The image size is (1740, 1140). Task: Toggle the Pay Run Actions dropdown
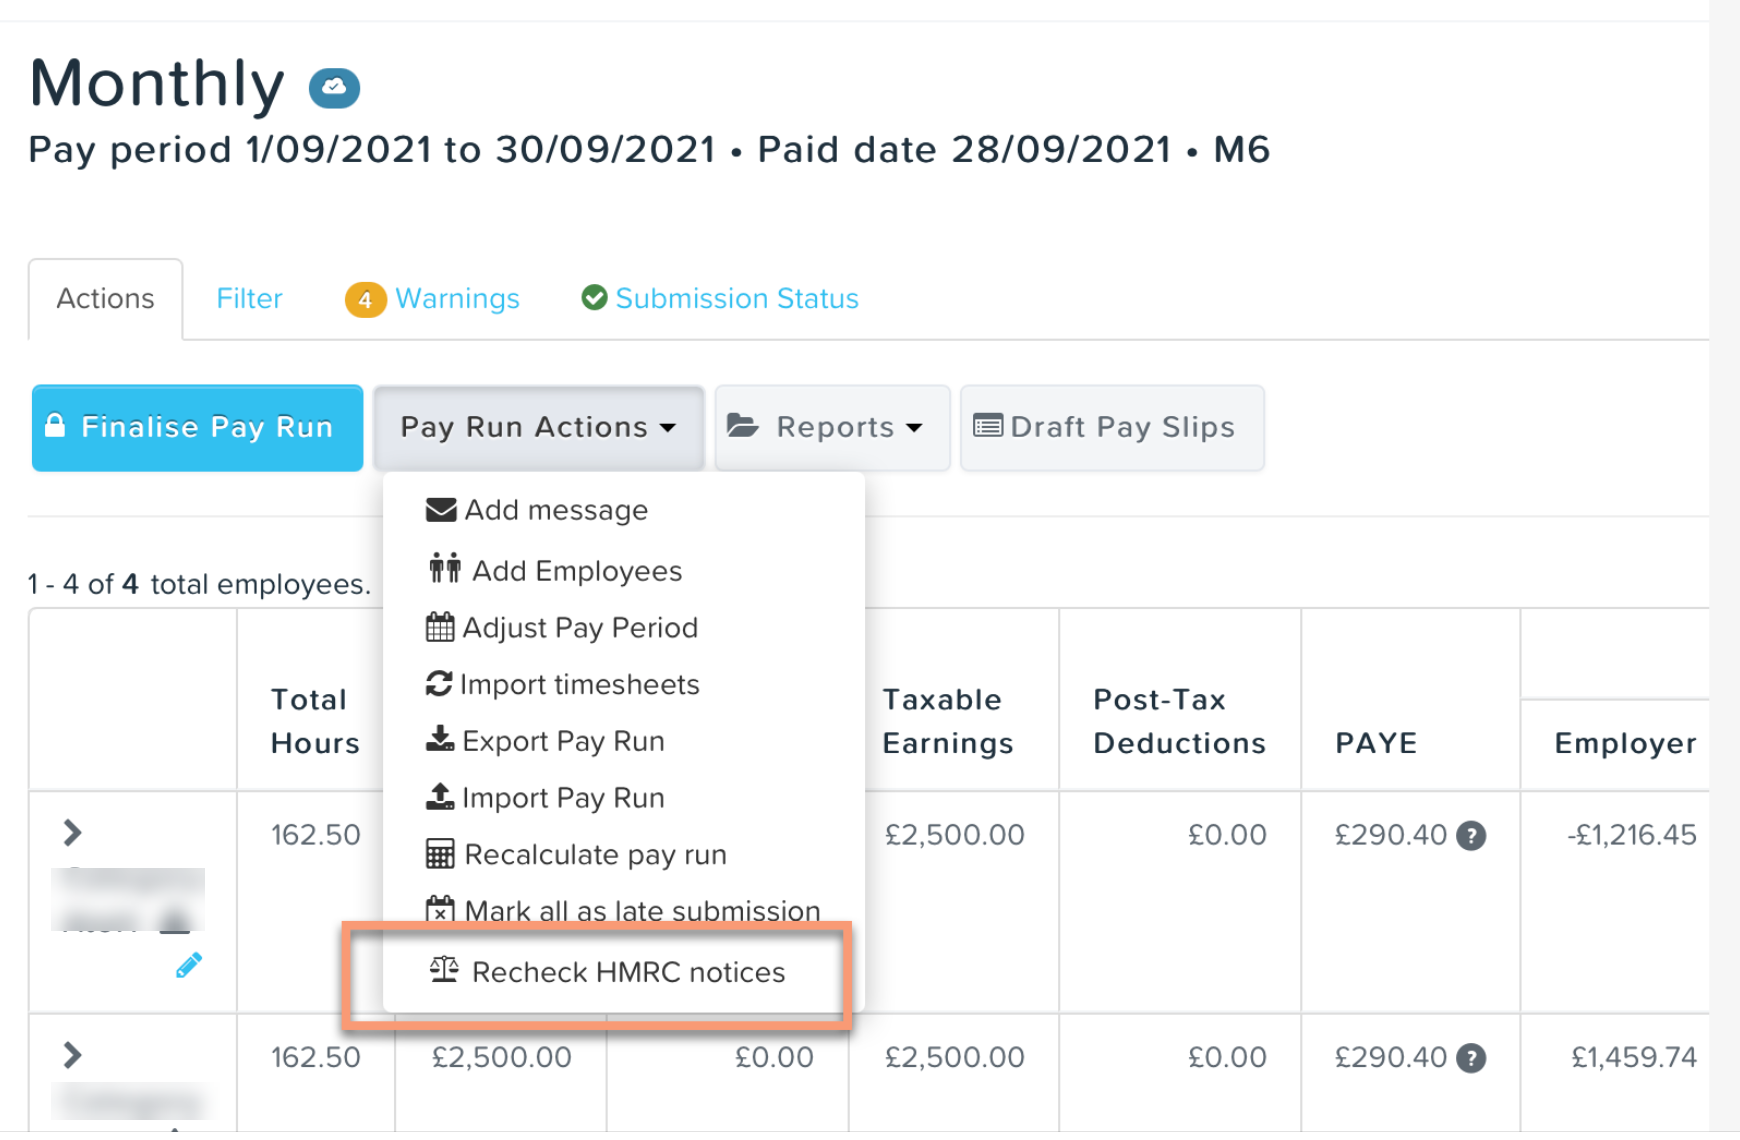pos(539,428)
